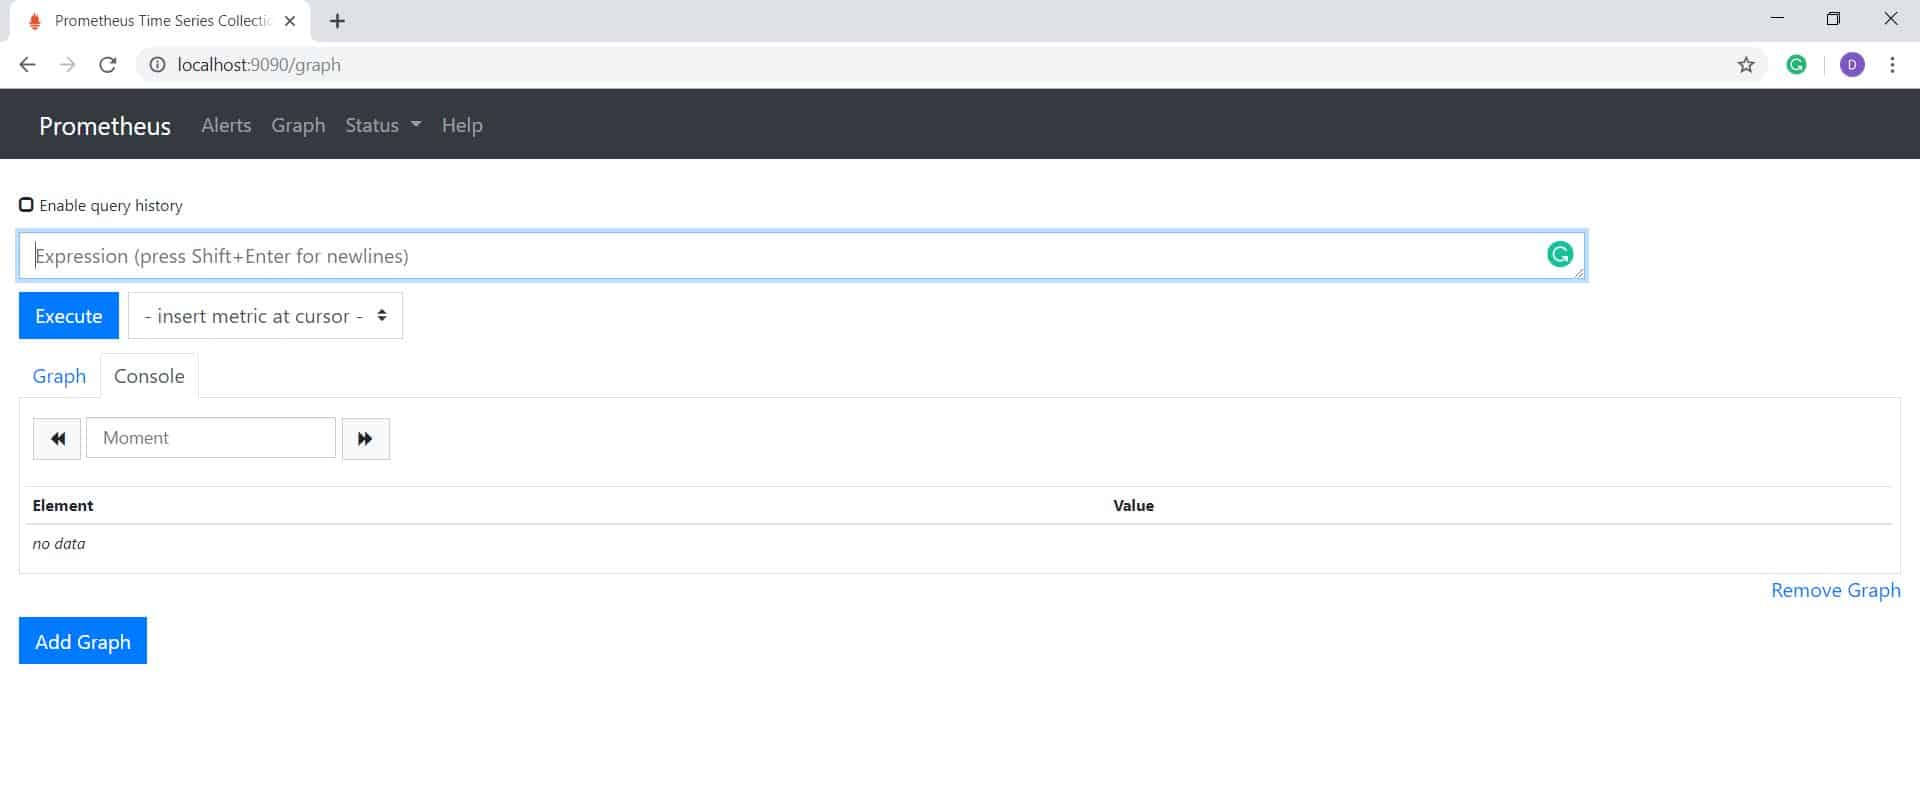The width and height of the screenshot is (1920, 786).
Task: Click the Add Graph button
Action: [83, 641]
